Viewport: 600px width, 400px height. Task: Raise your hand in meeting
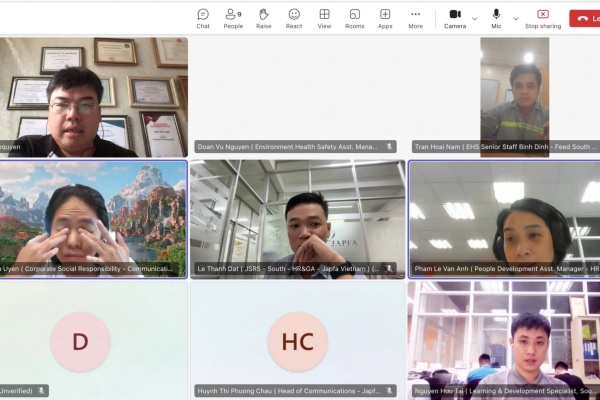[x=264, y=18]
